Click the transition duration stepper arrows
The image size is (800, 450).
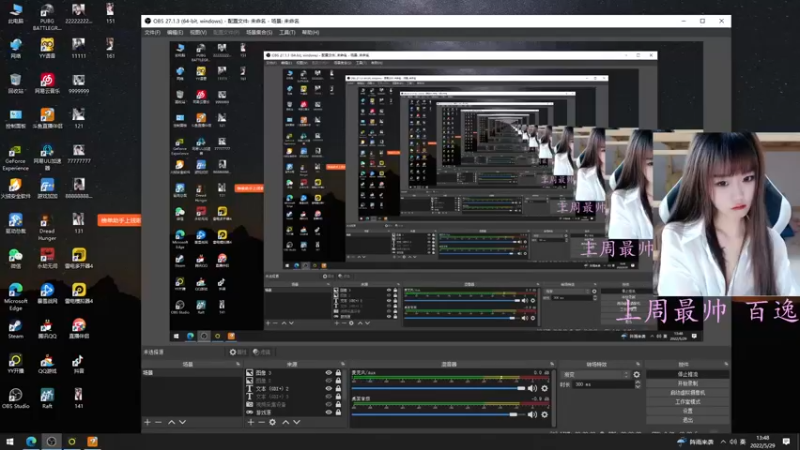637,384
